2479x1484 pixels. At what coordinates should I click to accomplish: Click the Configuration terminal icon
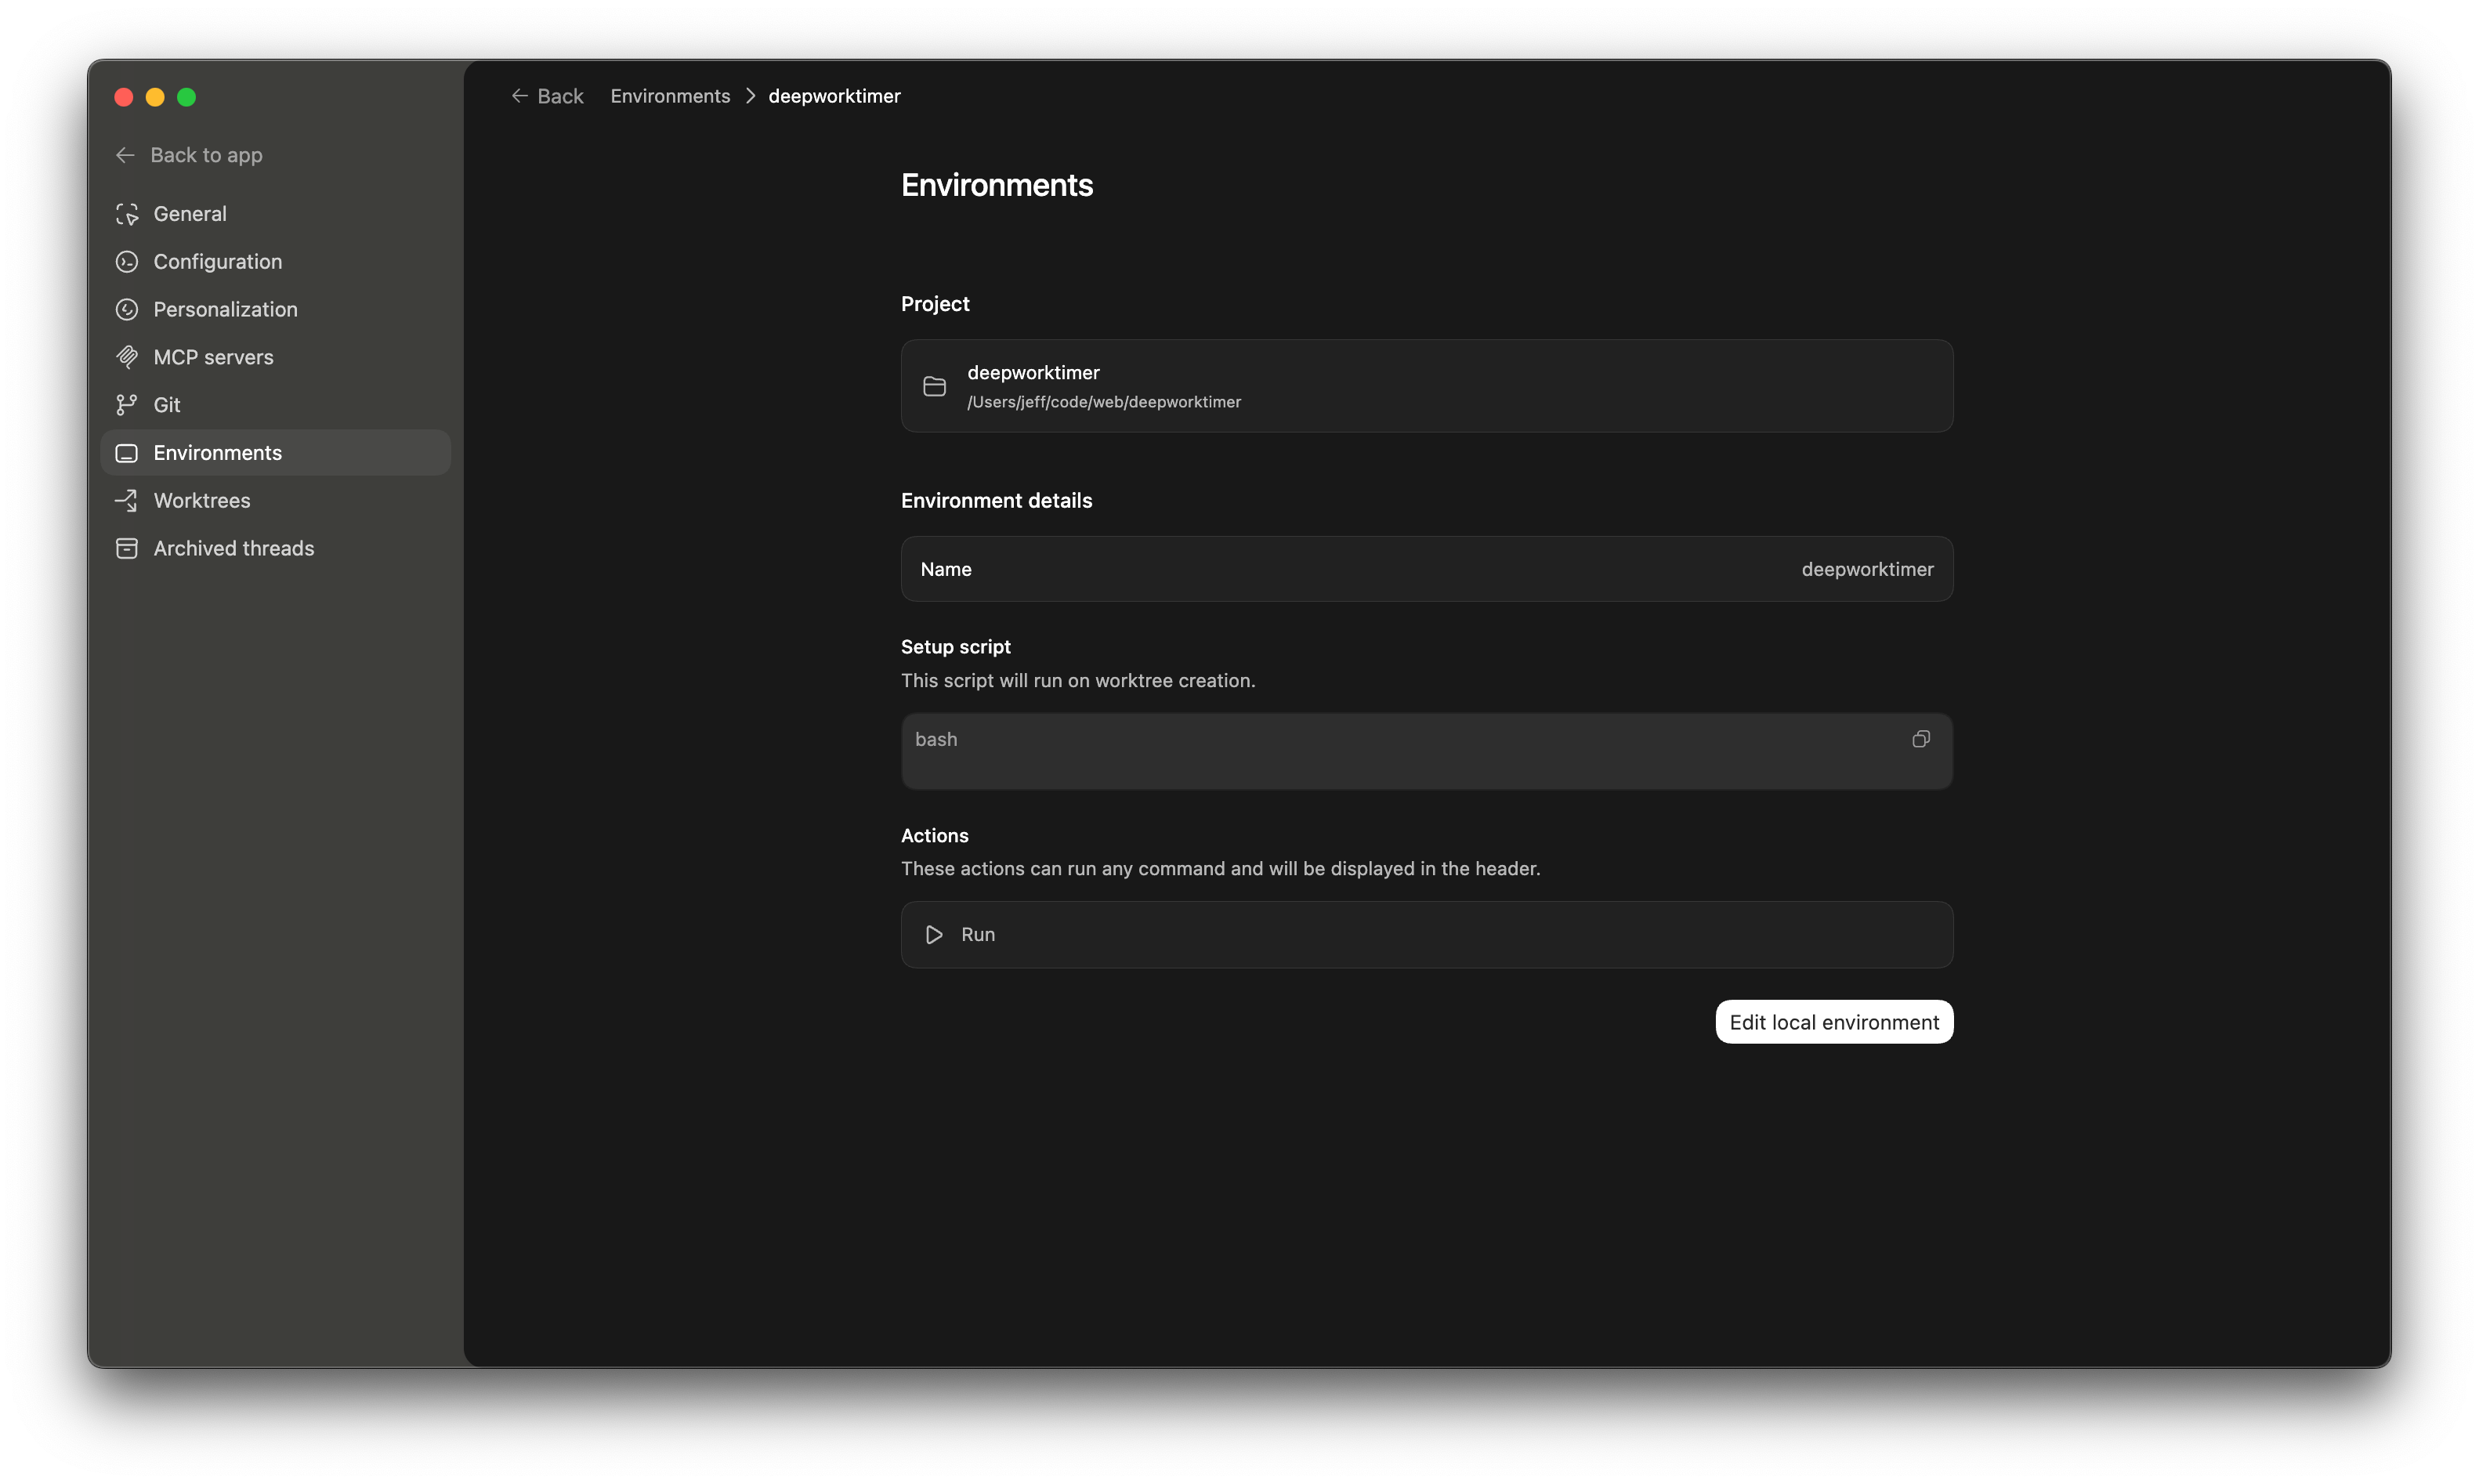(x=127, y=262)
